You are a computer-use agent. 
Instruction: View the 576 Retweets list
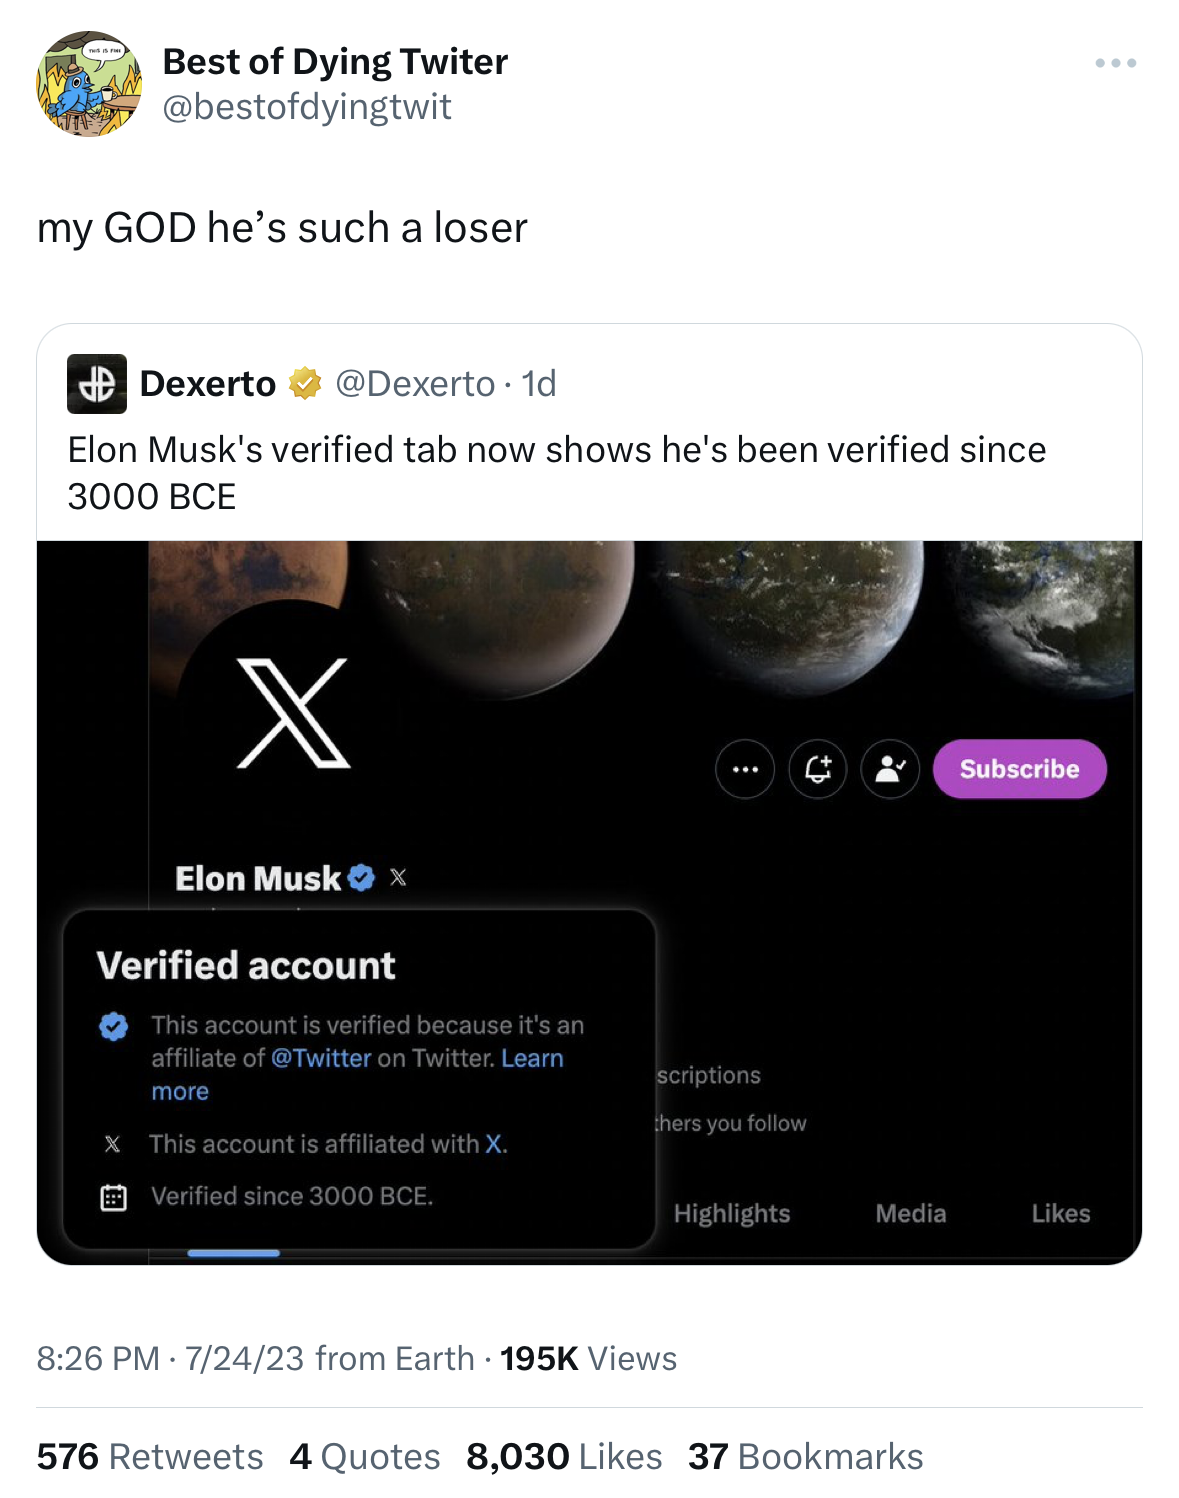[150, 1457]
